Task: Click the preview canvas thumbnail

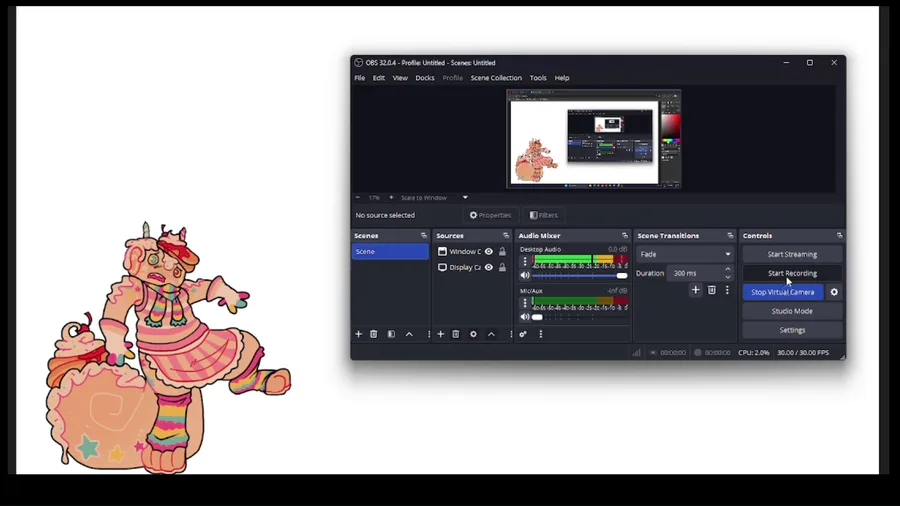Action: coord(593,139)
